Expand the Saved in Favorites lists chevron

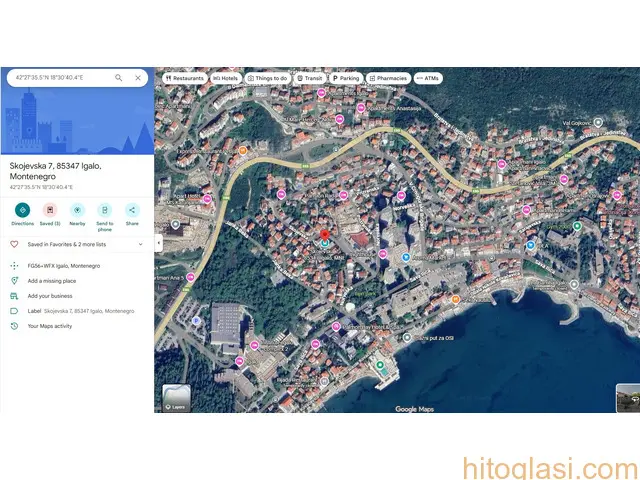pos(141,243)
